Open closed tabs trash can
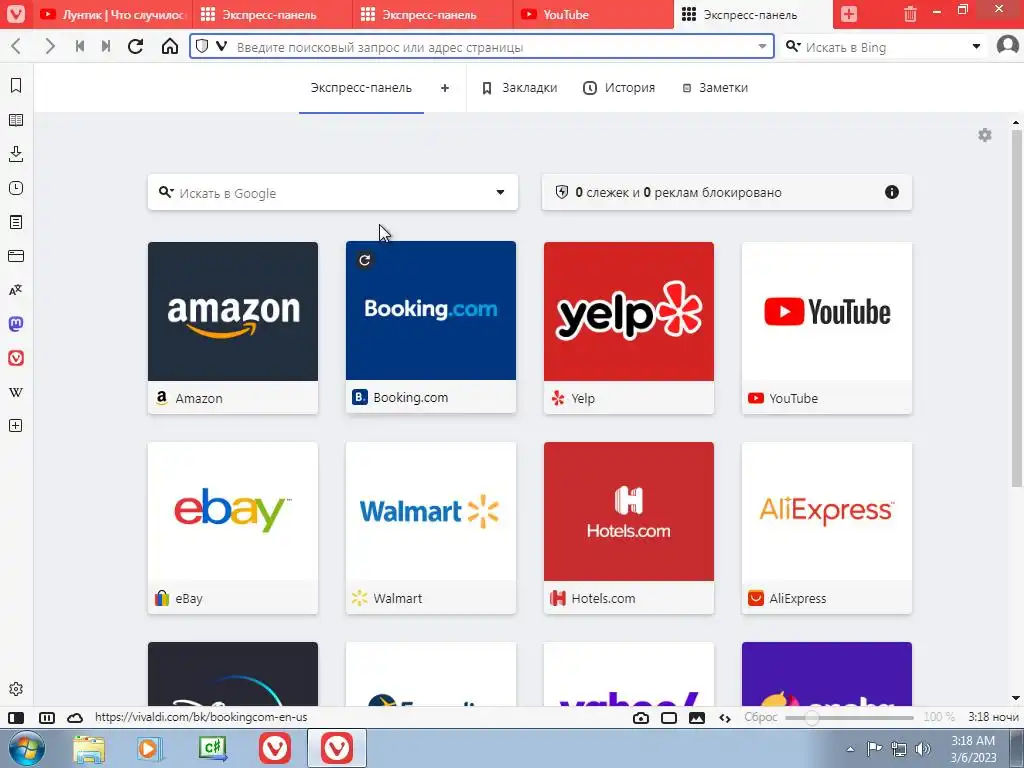The height and width of the screenshot is (768, 1024). [910, 14]
